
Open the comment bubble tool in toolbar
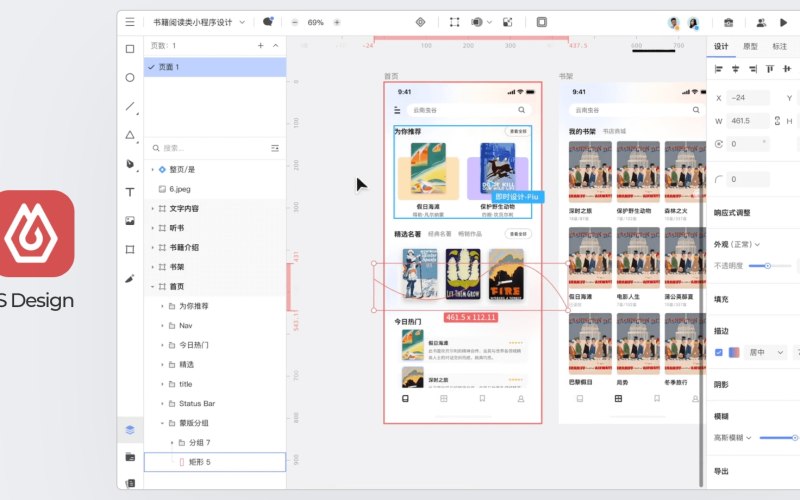point(268,21)
